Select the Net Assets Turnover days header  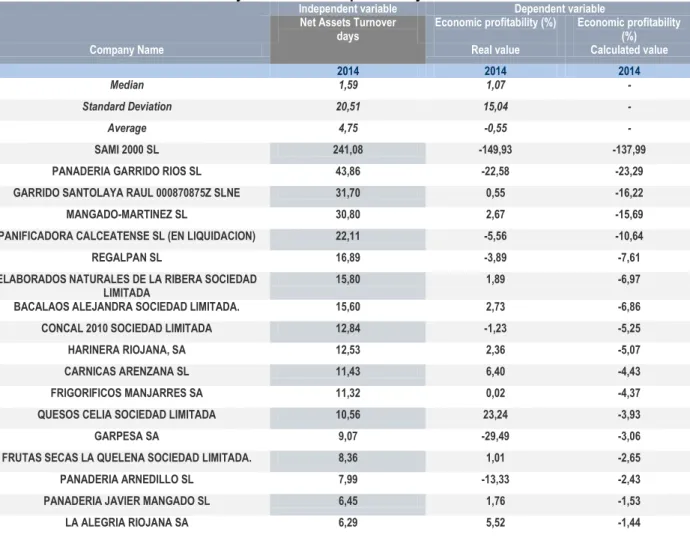click(x=348, y=29)
